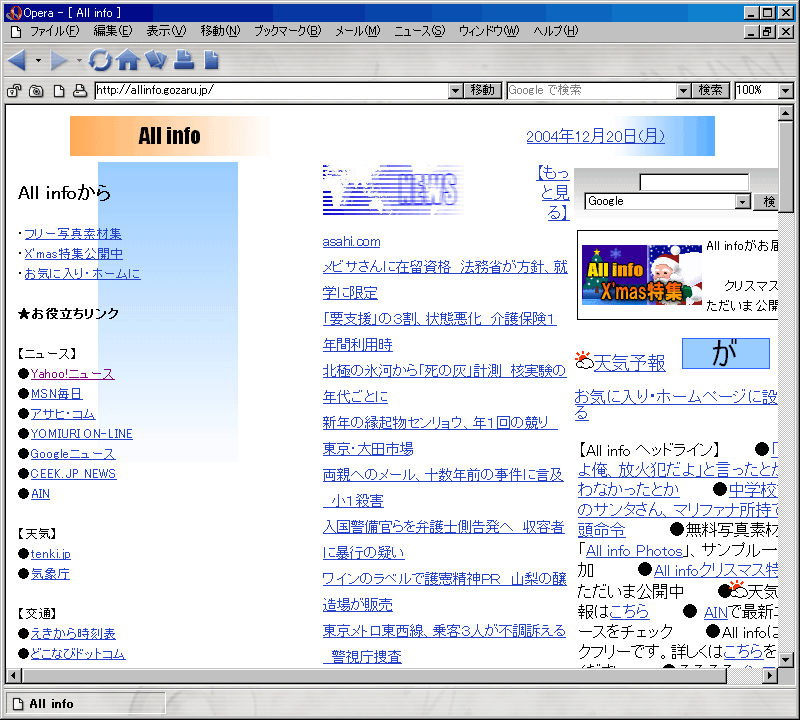Click the page's search text box

pos(694,182)
